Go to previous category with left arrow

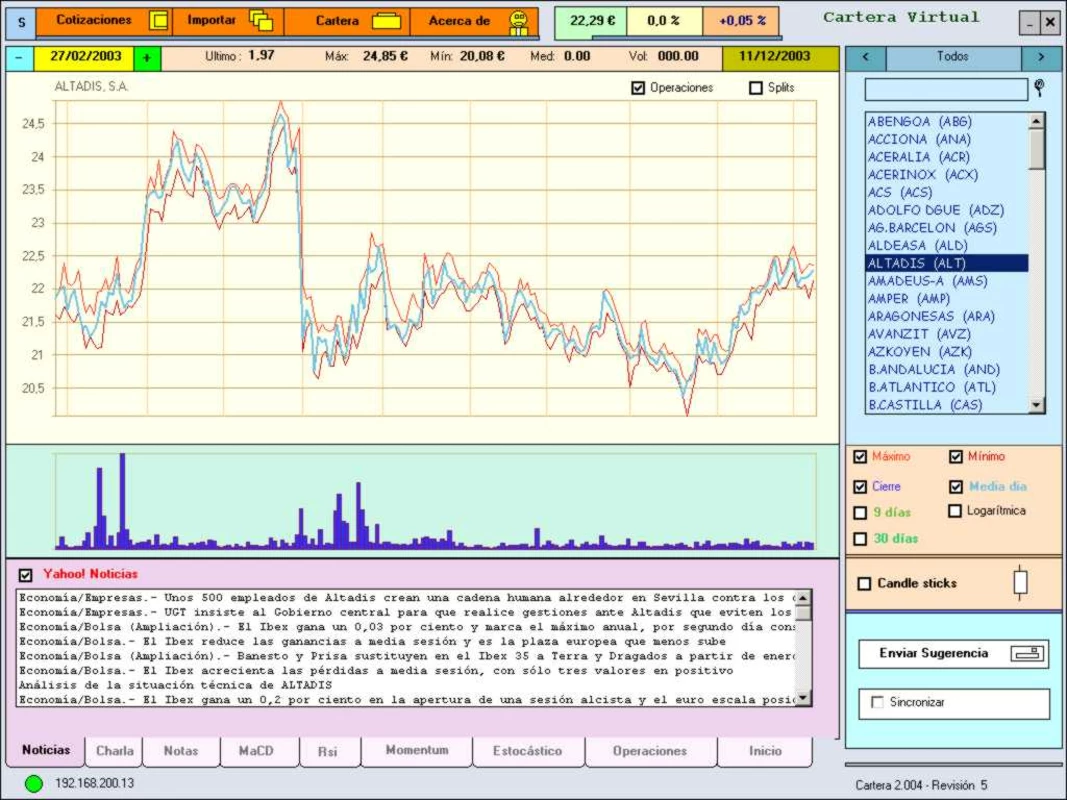click(866, 57)
